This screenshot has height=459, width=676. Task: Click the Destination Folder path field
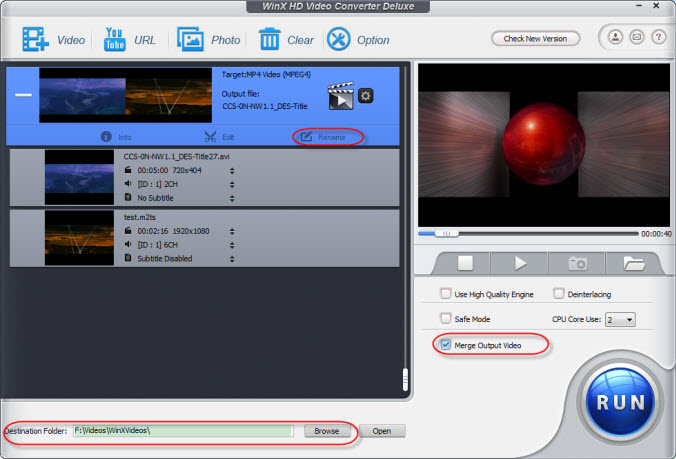coord(183,431)
